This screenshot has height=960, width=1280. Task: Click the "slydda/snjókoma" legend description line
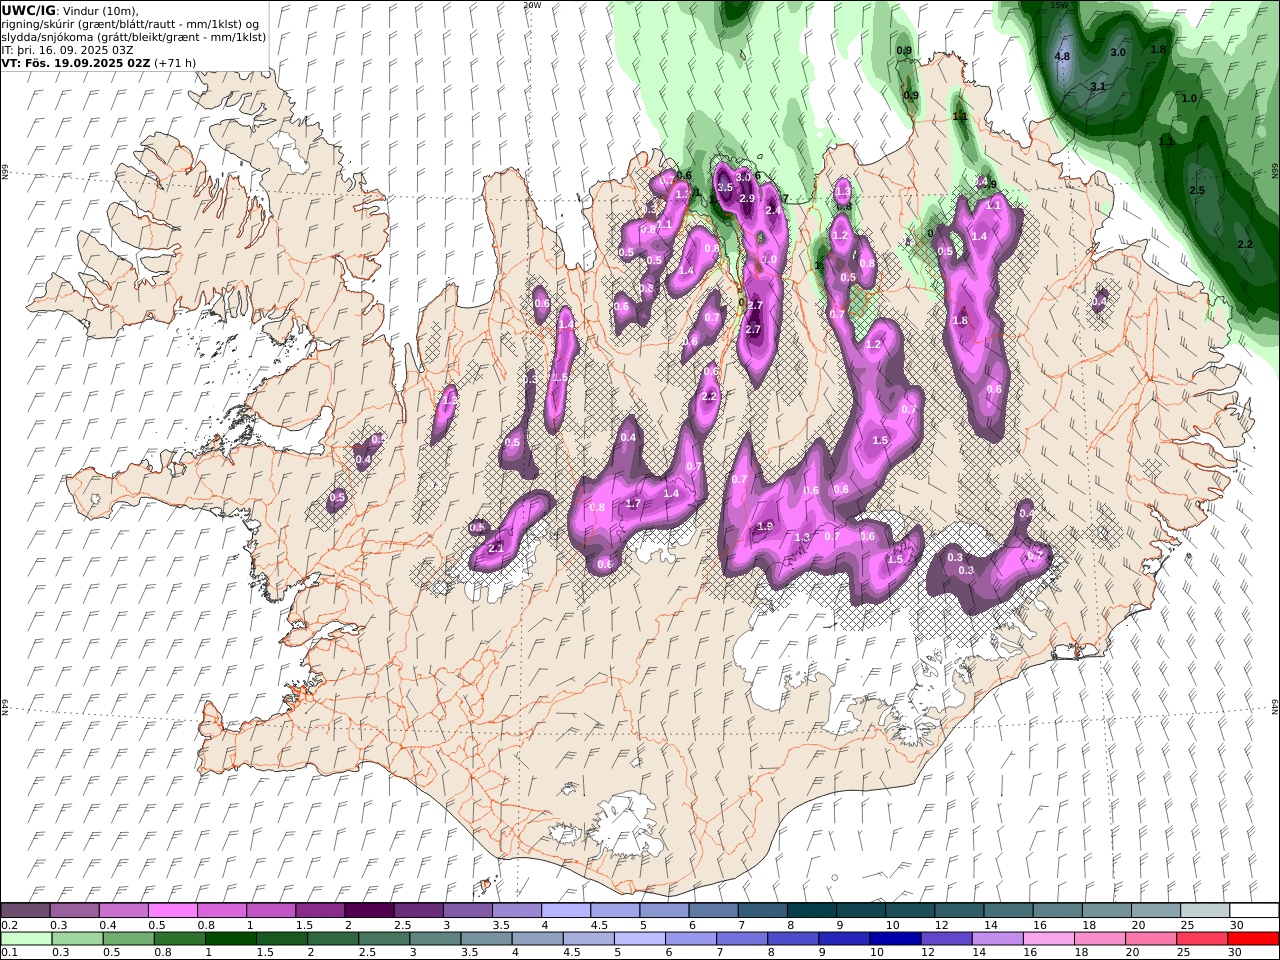point(134,37)
